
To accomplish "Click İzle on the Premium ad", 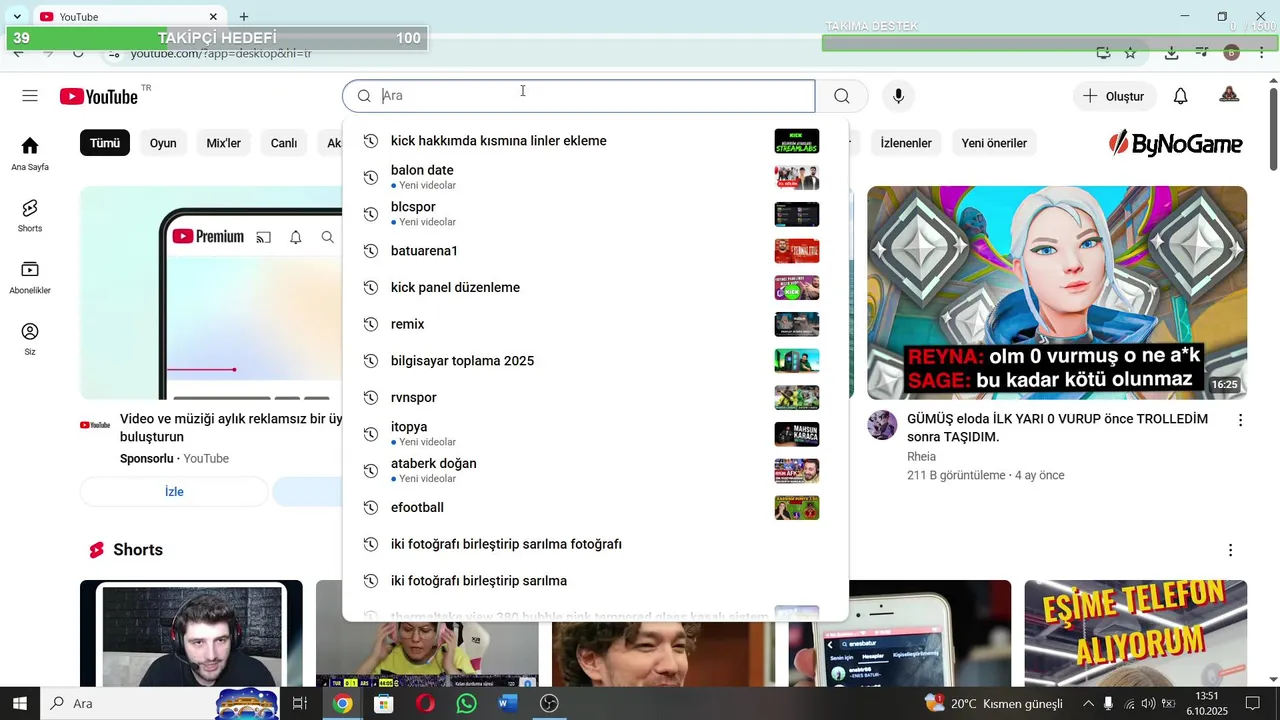I will pyautogui.click(x=174, y=492).
